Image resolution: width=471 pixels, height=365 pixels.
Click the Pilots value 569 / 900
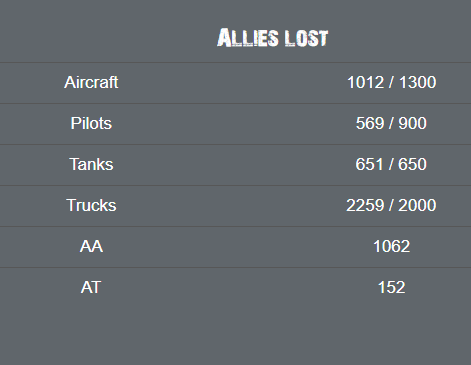391,123
